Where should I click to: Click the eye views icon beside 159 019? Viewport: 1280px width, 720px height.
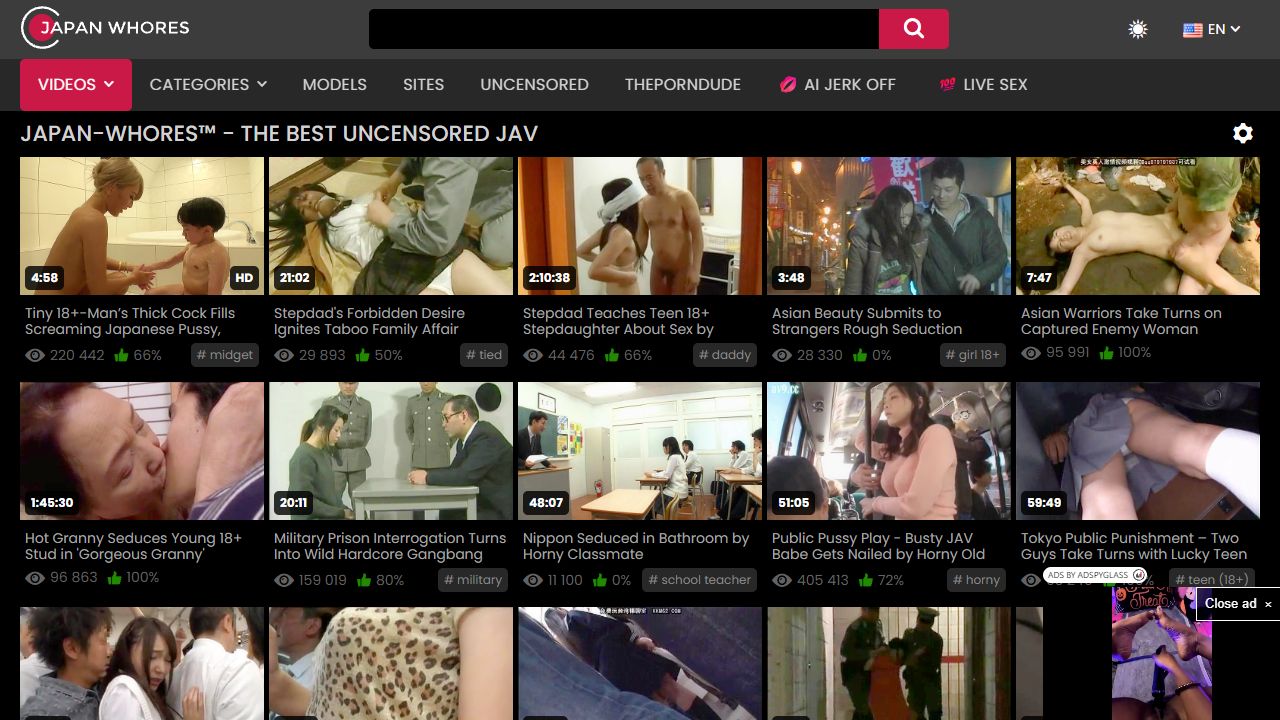click(283, 580)
